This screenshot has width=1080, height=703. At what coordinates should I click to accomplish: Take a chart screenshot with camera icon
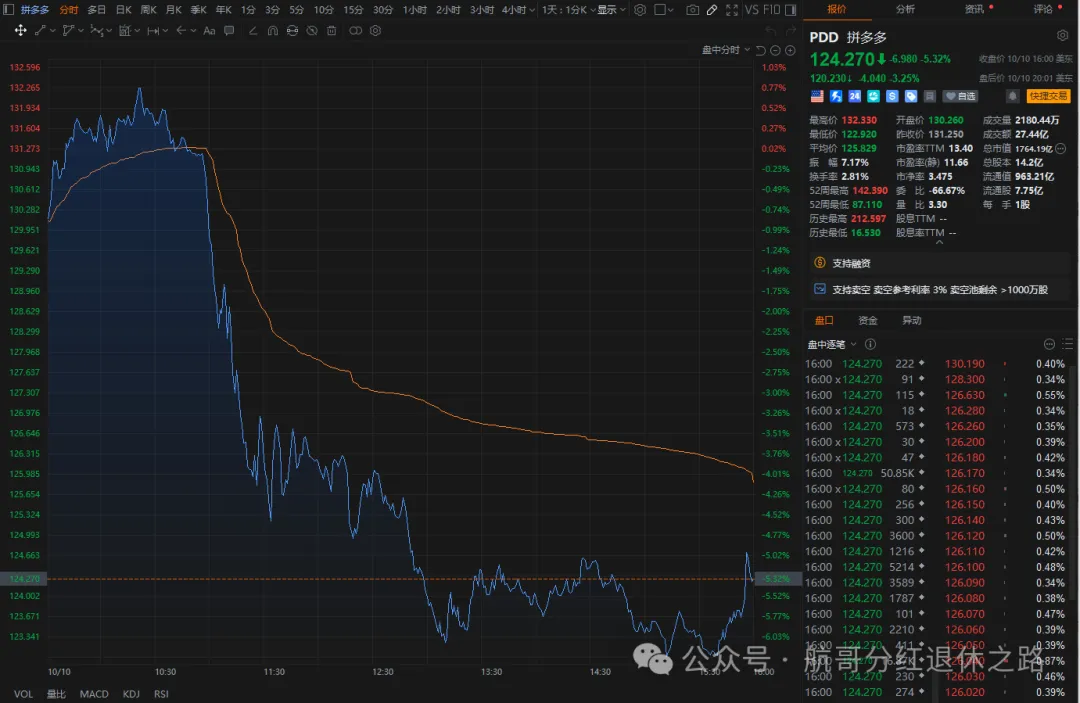(x=693, y=10)
